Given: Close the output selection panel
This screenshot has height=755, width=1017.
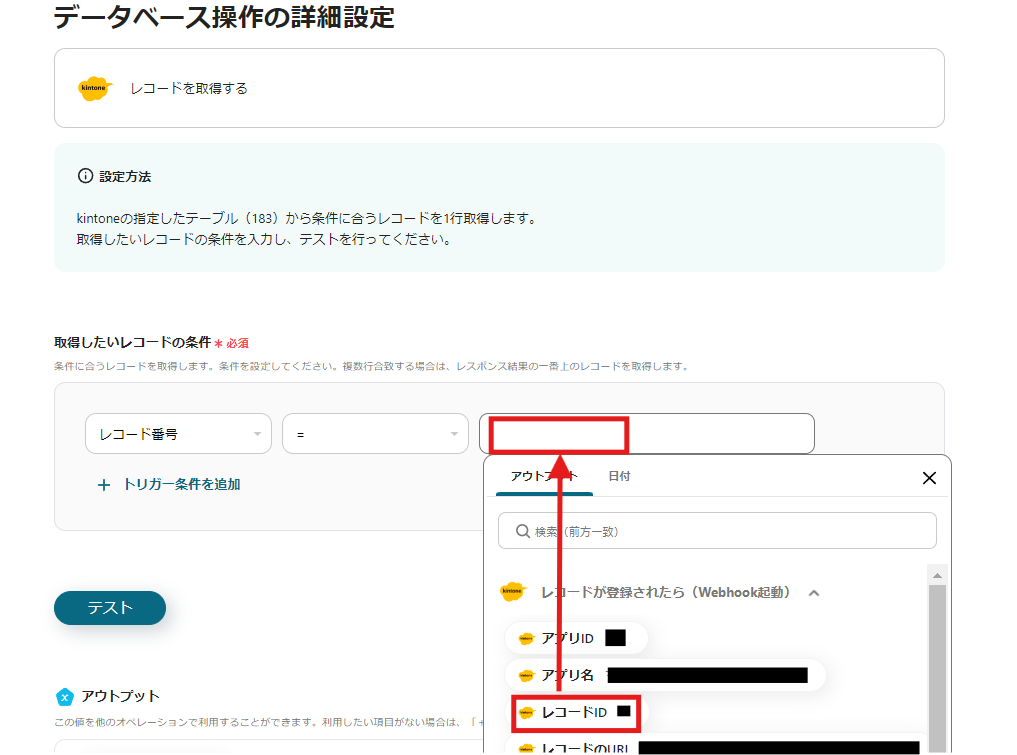Looking at the screenshot, I should click(x=929, y=477).
